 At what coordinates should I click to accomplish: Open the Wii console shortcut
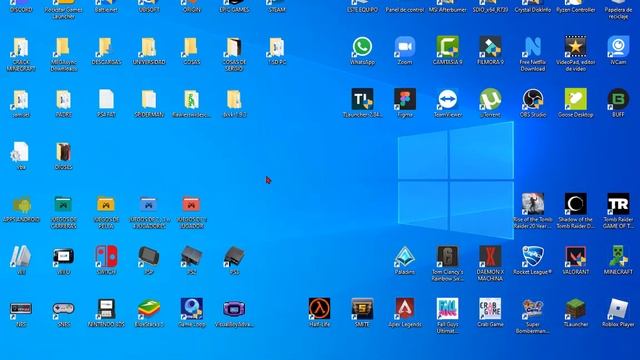(21, 257)
